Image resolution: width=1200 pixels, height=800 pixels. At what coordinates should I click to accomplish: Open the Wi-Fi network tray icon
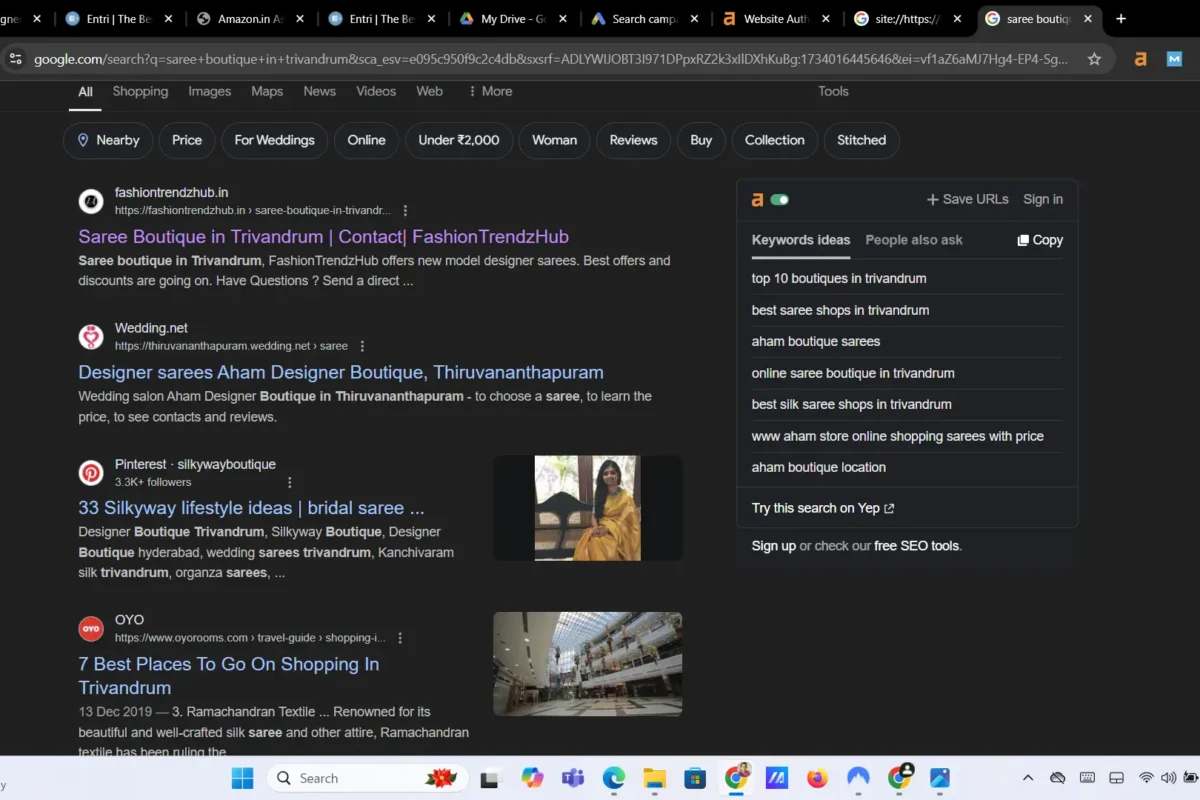(1146, 778)
